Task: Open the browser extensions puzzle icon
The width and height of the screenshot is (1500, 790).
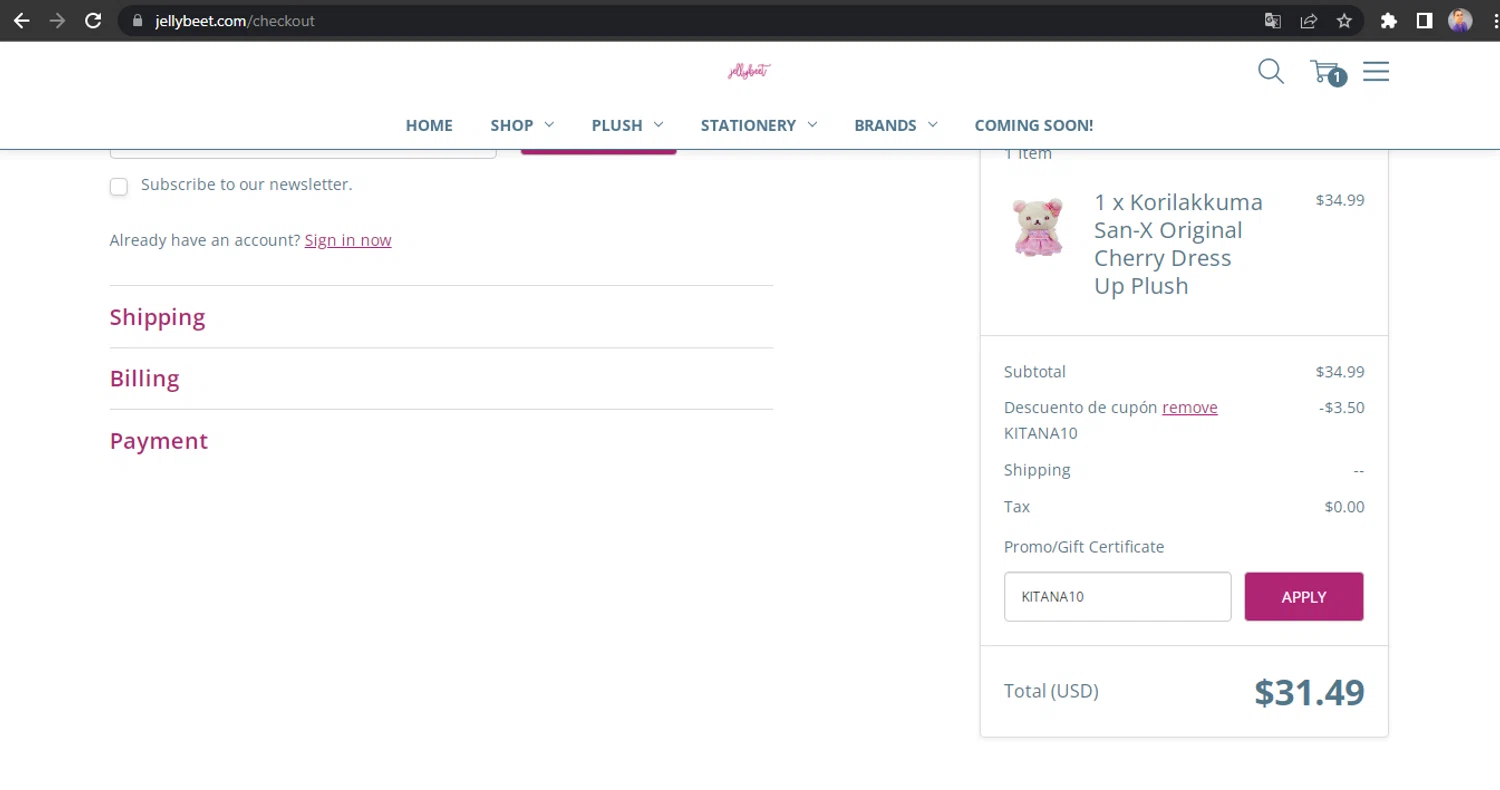Action: tap(1388, 20)
